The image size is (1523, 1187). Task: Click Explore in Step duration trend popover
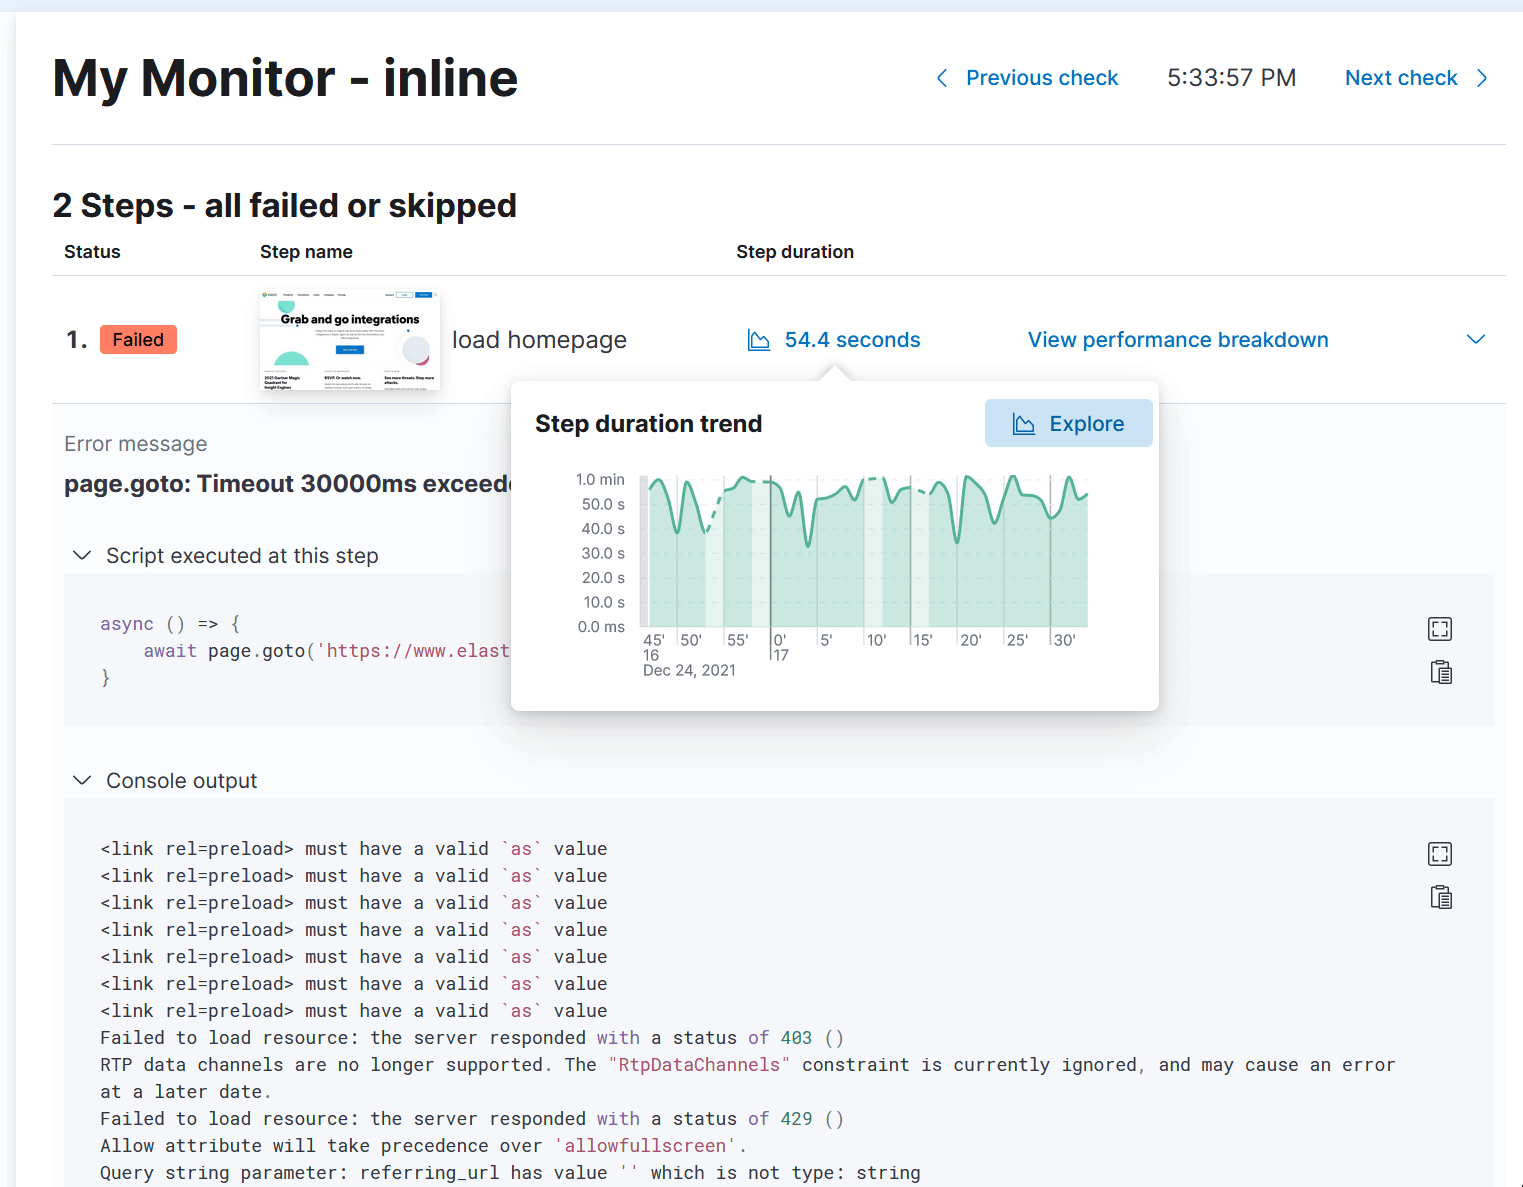1068,424
